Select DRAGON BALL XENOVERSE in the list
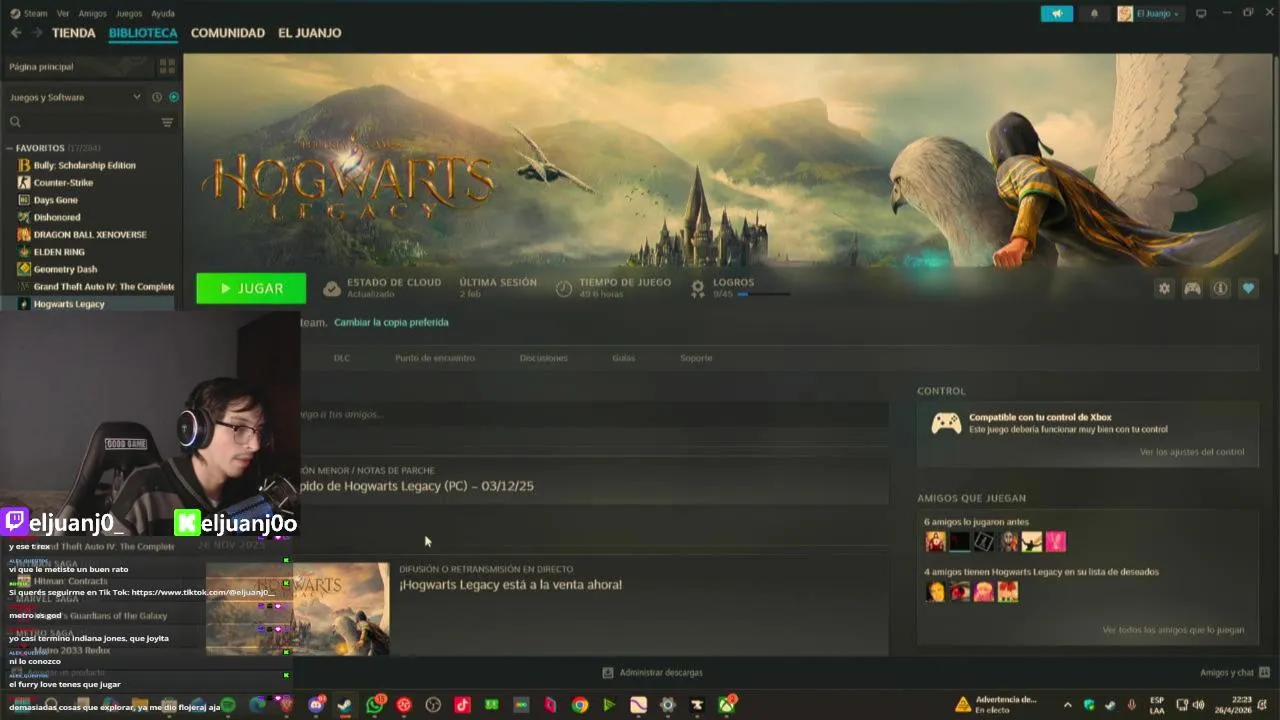1280x720 pixels. [x=90, y=235]
